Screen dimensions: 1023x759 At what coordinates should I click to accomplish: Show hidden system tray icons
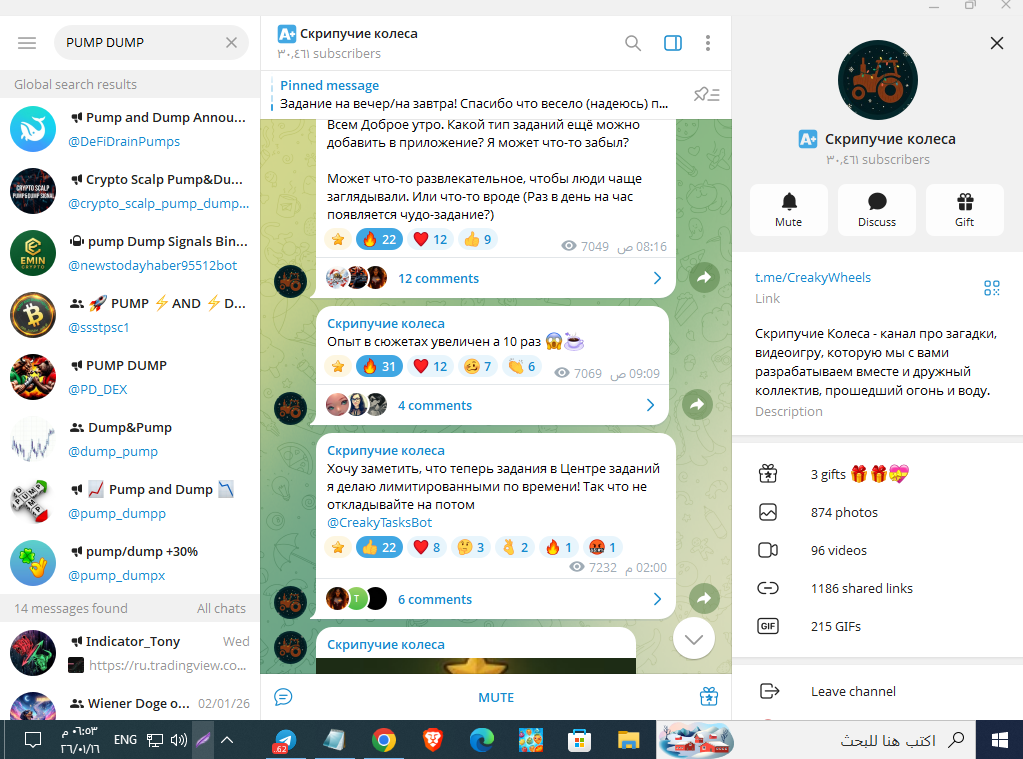click(226, 739)
